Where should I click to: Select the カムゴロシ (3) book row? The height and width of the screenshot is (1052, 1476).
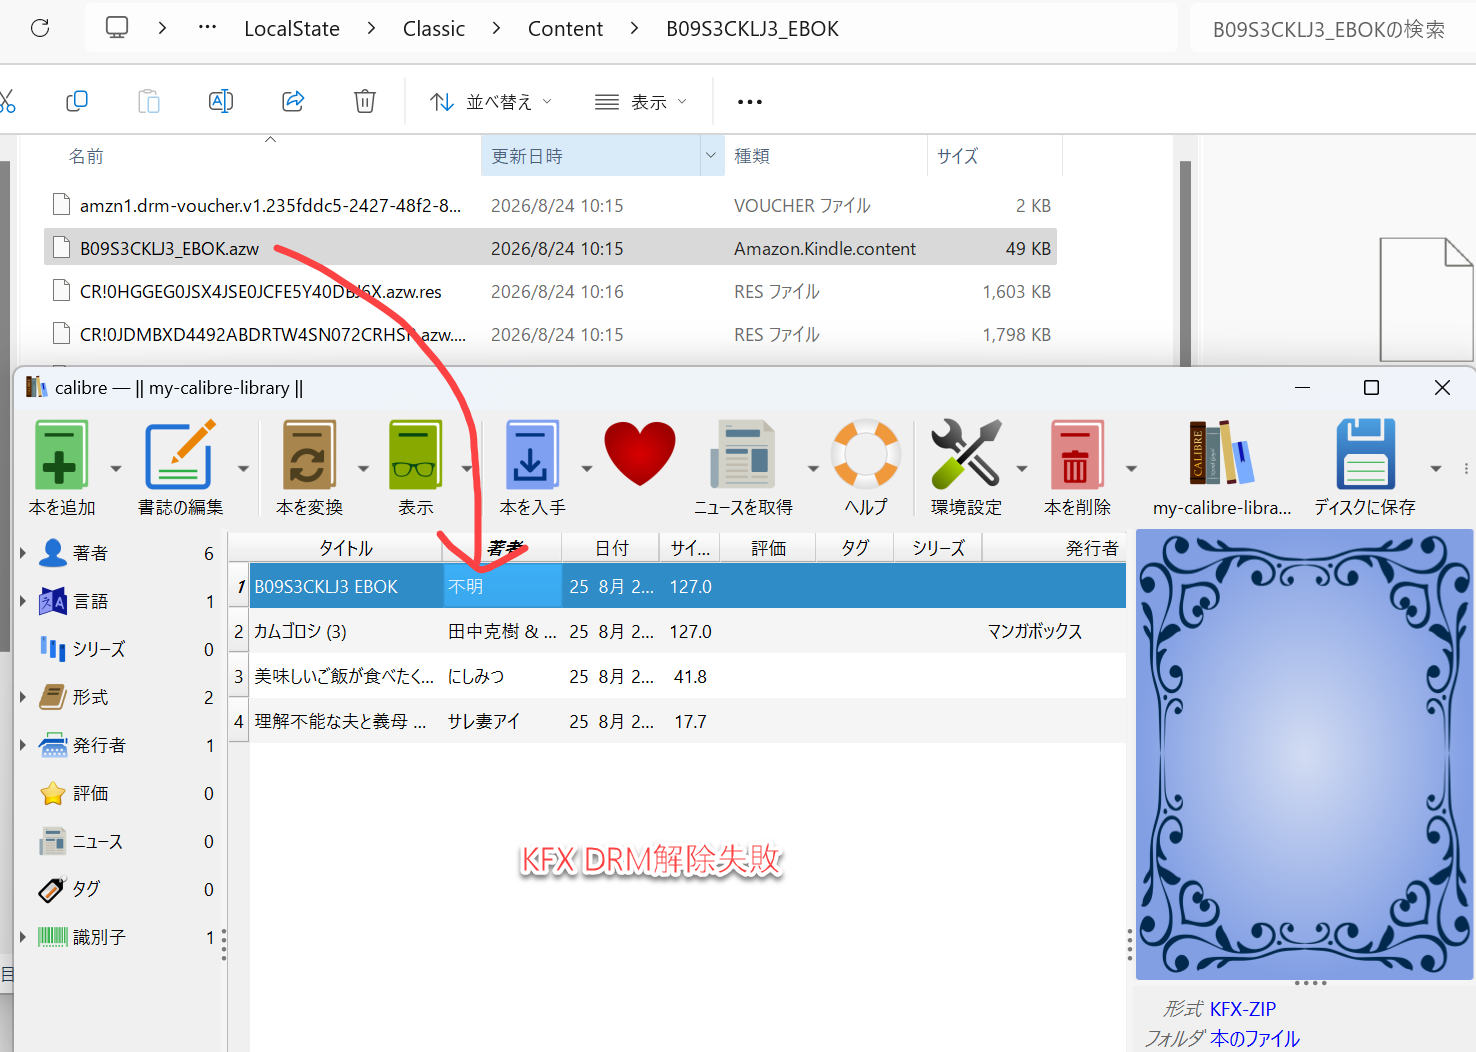(x=678, y=631)
